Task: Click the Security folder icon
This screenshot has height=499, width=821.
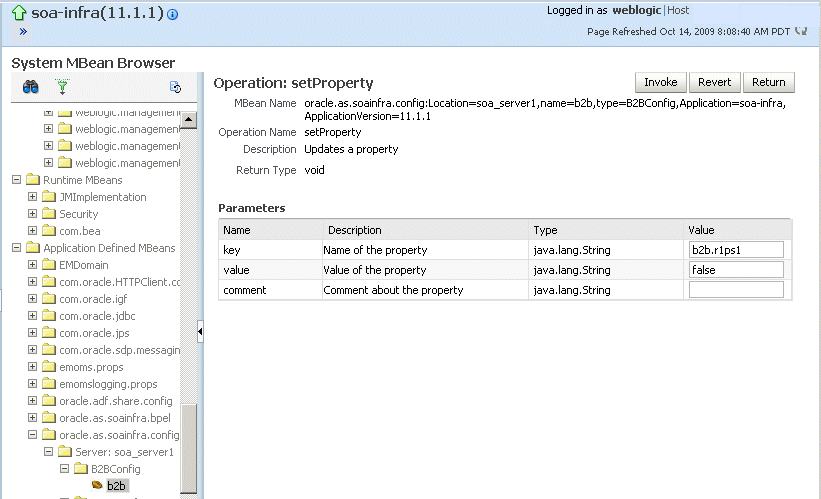Action: tap(49, 213)
